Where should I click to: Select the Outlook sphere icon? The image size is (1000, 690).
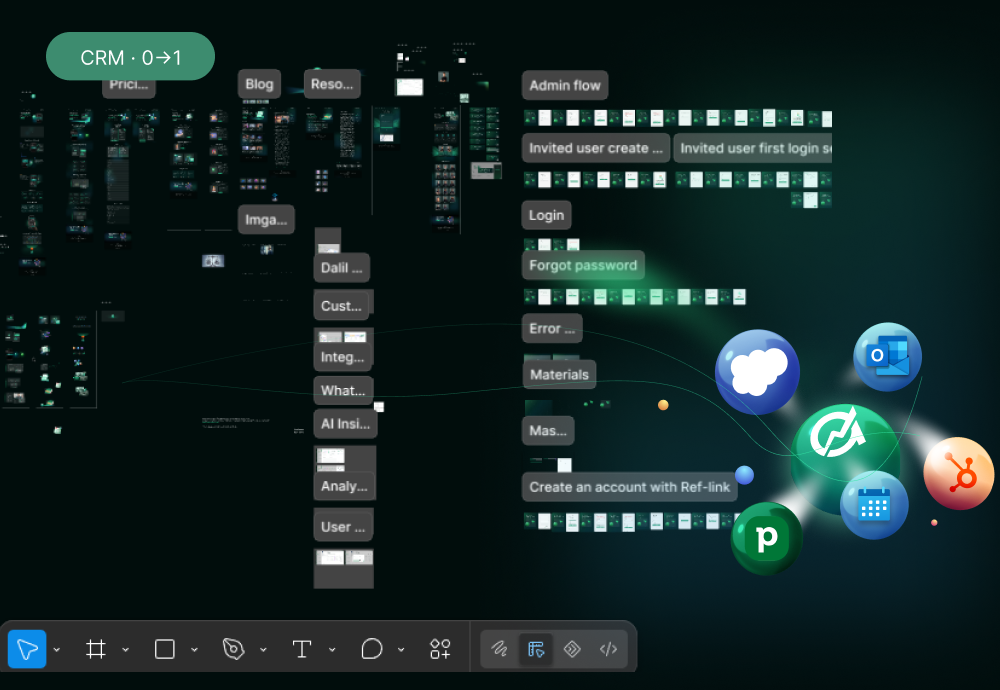coord(887,356)
